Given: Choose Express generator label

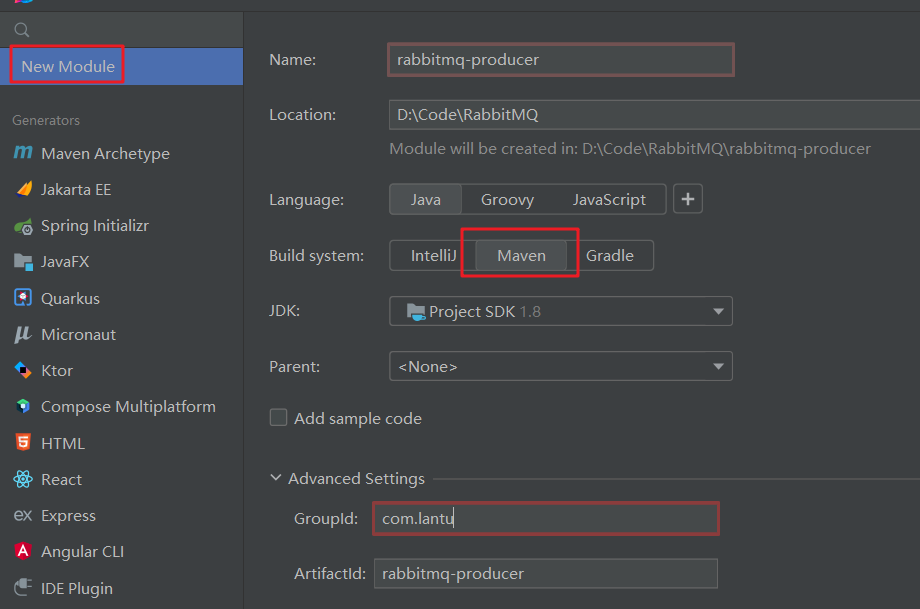Looking at the screenshot, I should (68, 516).
